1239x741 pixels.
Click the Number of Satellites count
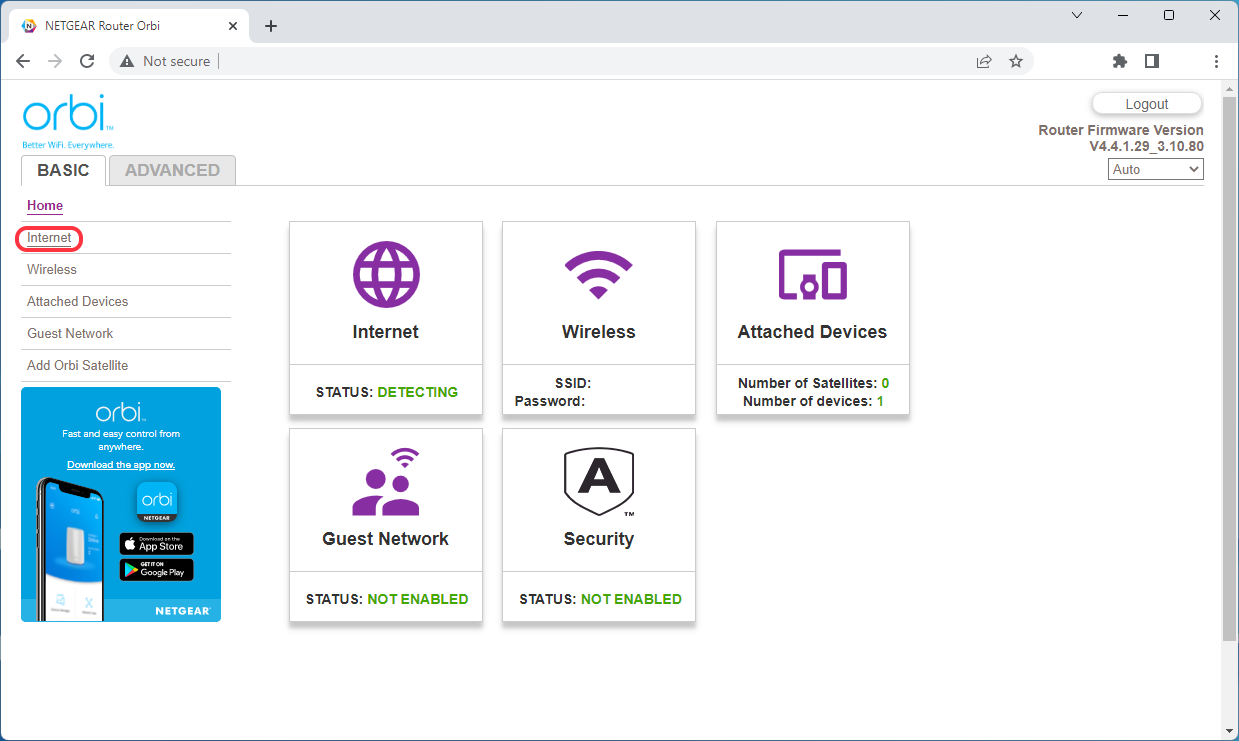point(885,383)
